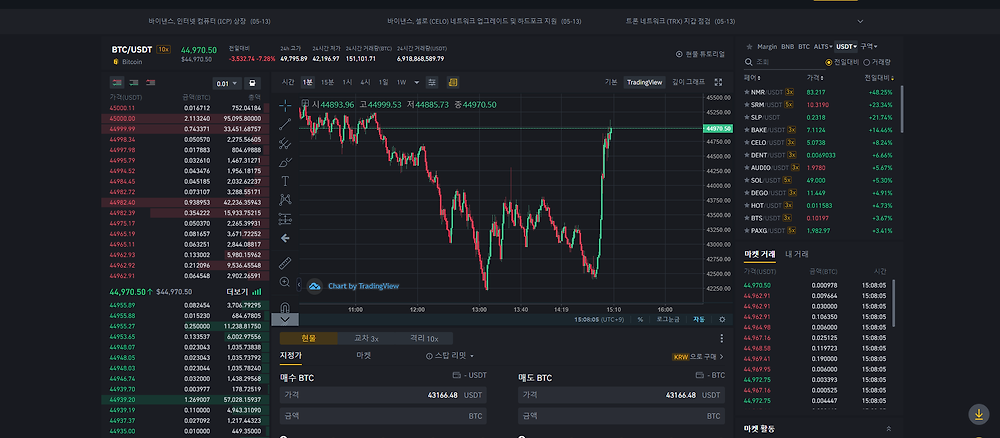
Task: Select the 거래량 radio button
Action: pyautogui.click(x=866, y=61)
